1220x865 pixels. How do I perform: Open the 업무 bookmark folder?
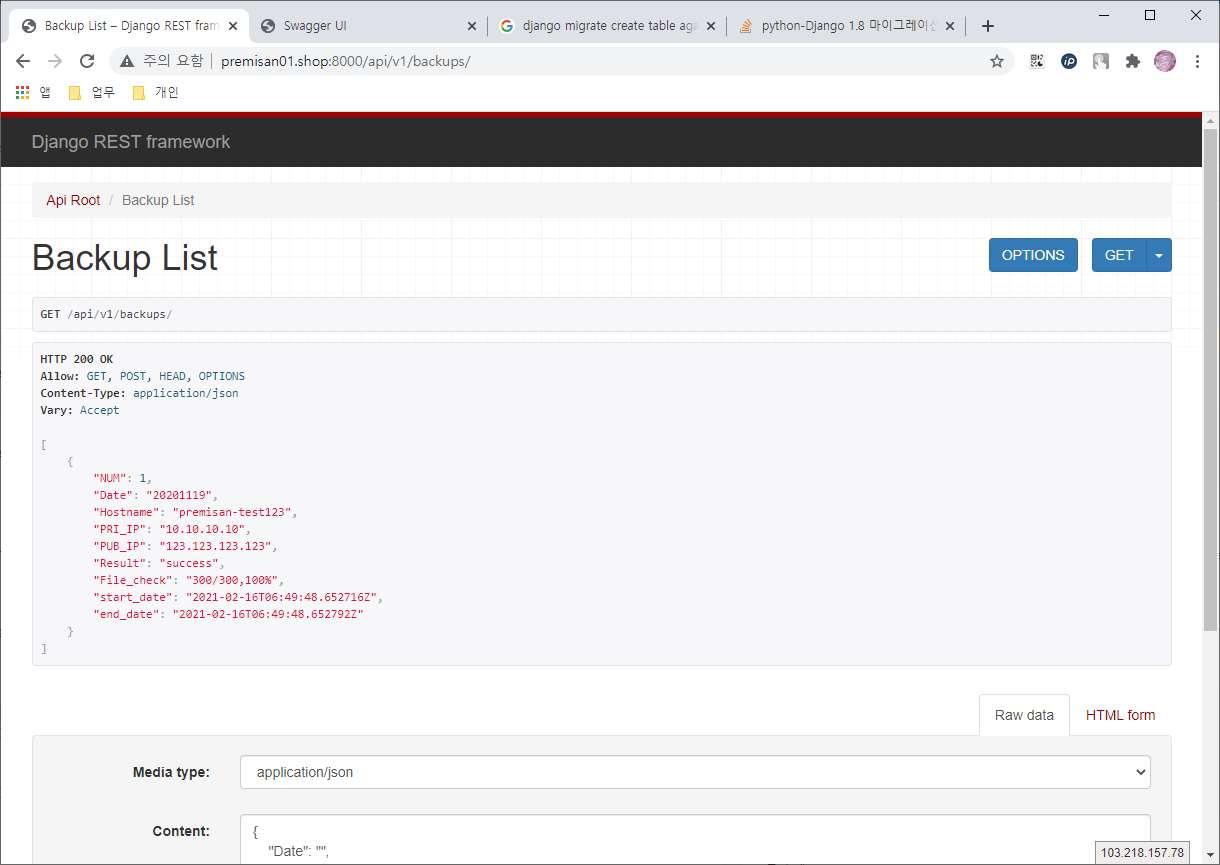coord(91,92)
